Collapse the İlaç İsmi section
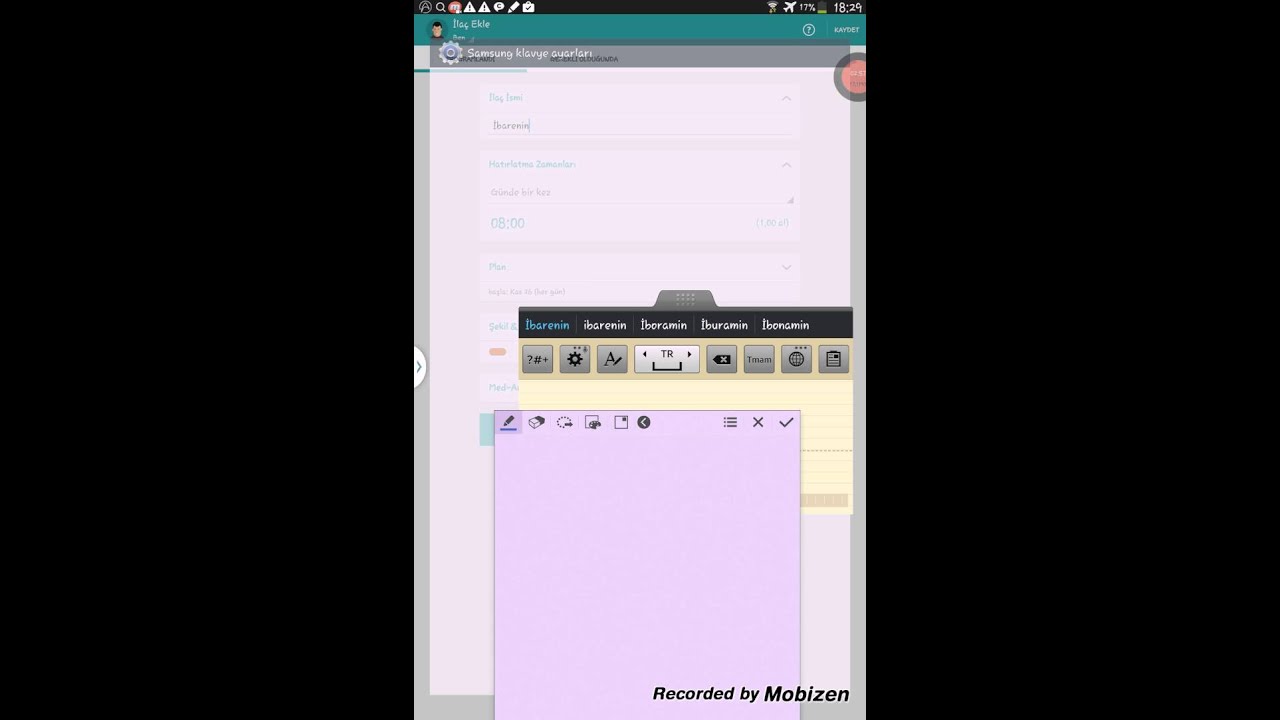 pos(786,98)
